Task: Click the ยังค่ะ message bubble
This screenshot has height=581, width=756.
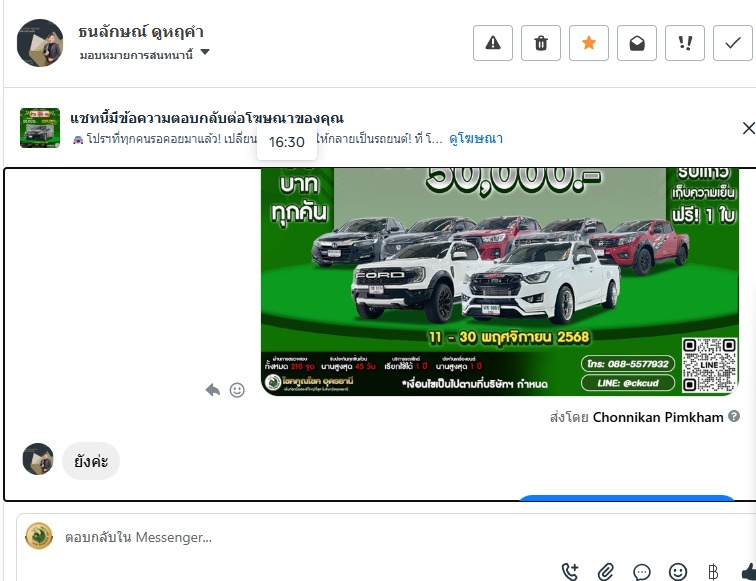Action: point(91,461)
